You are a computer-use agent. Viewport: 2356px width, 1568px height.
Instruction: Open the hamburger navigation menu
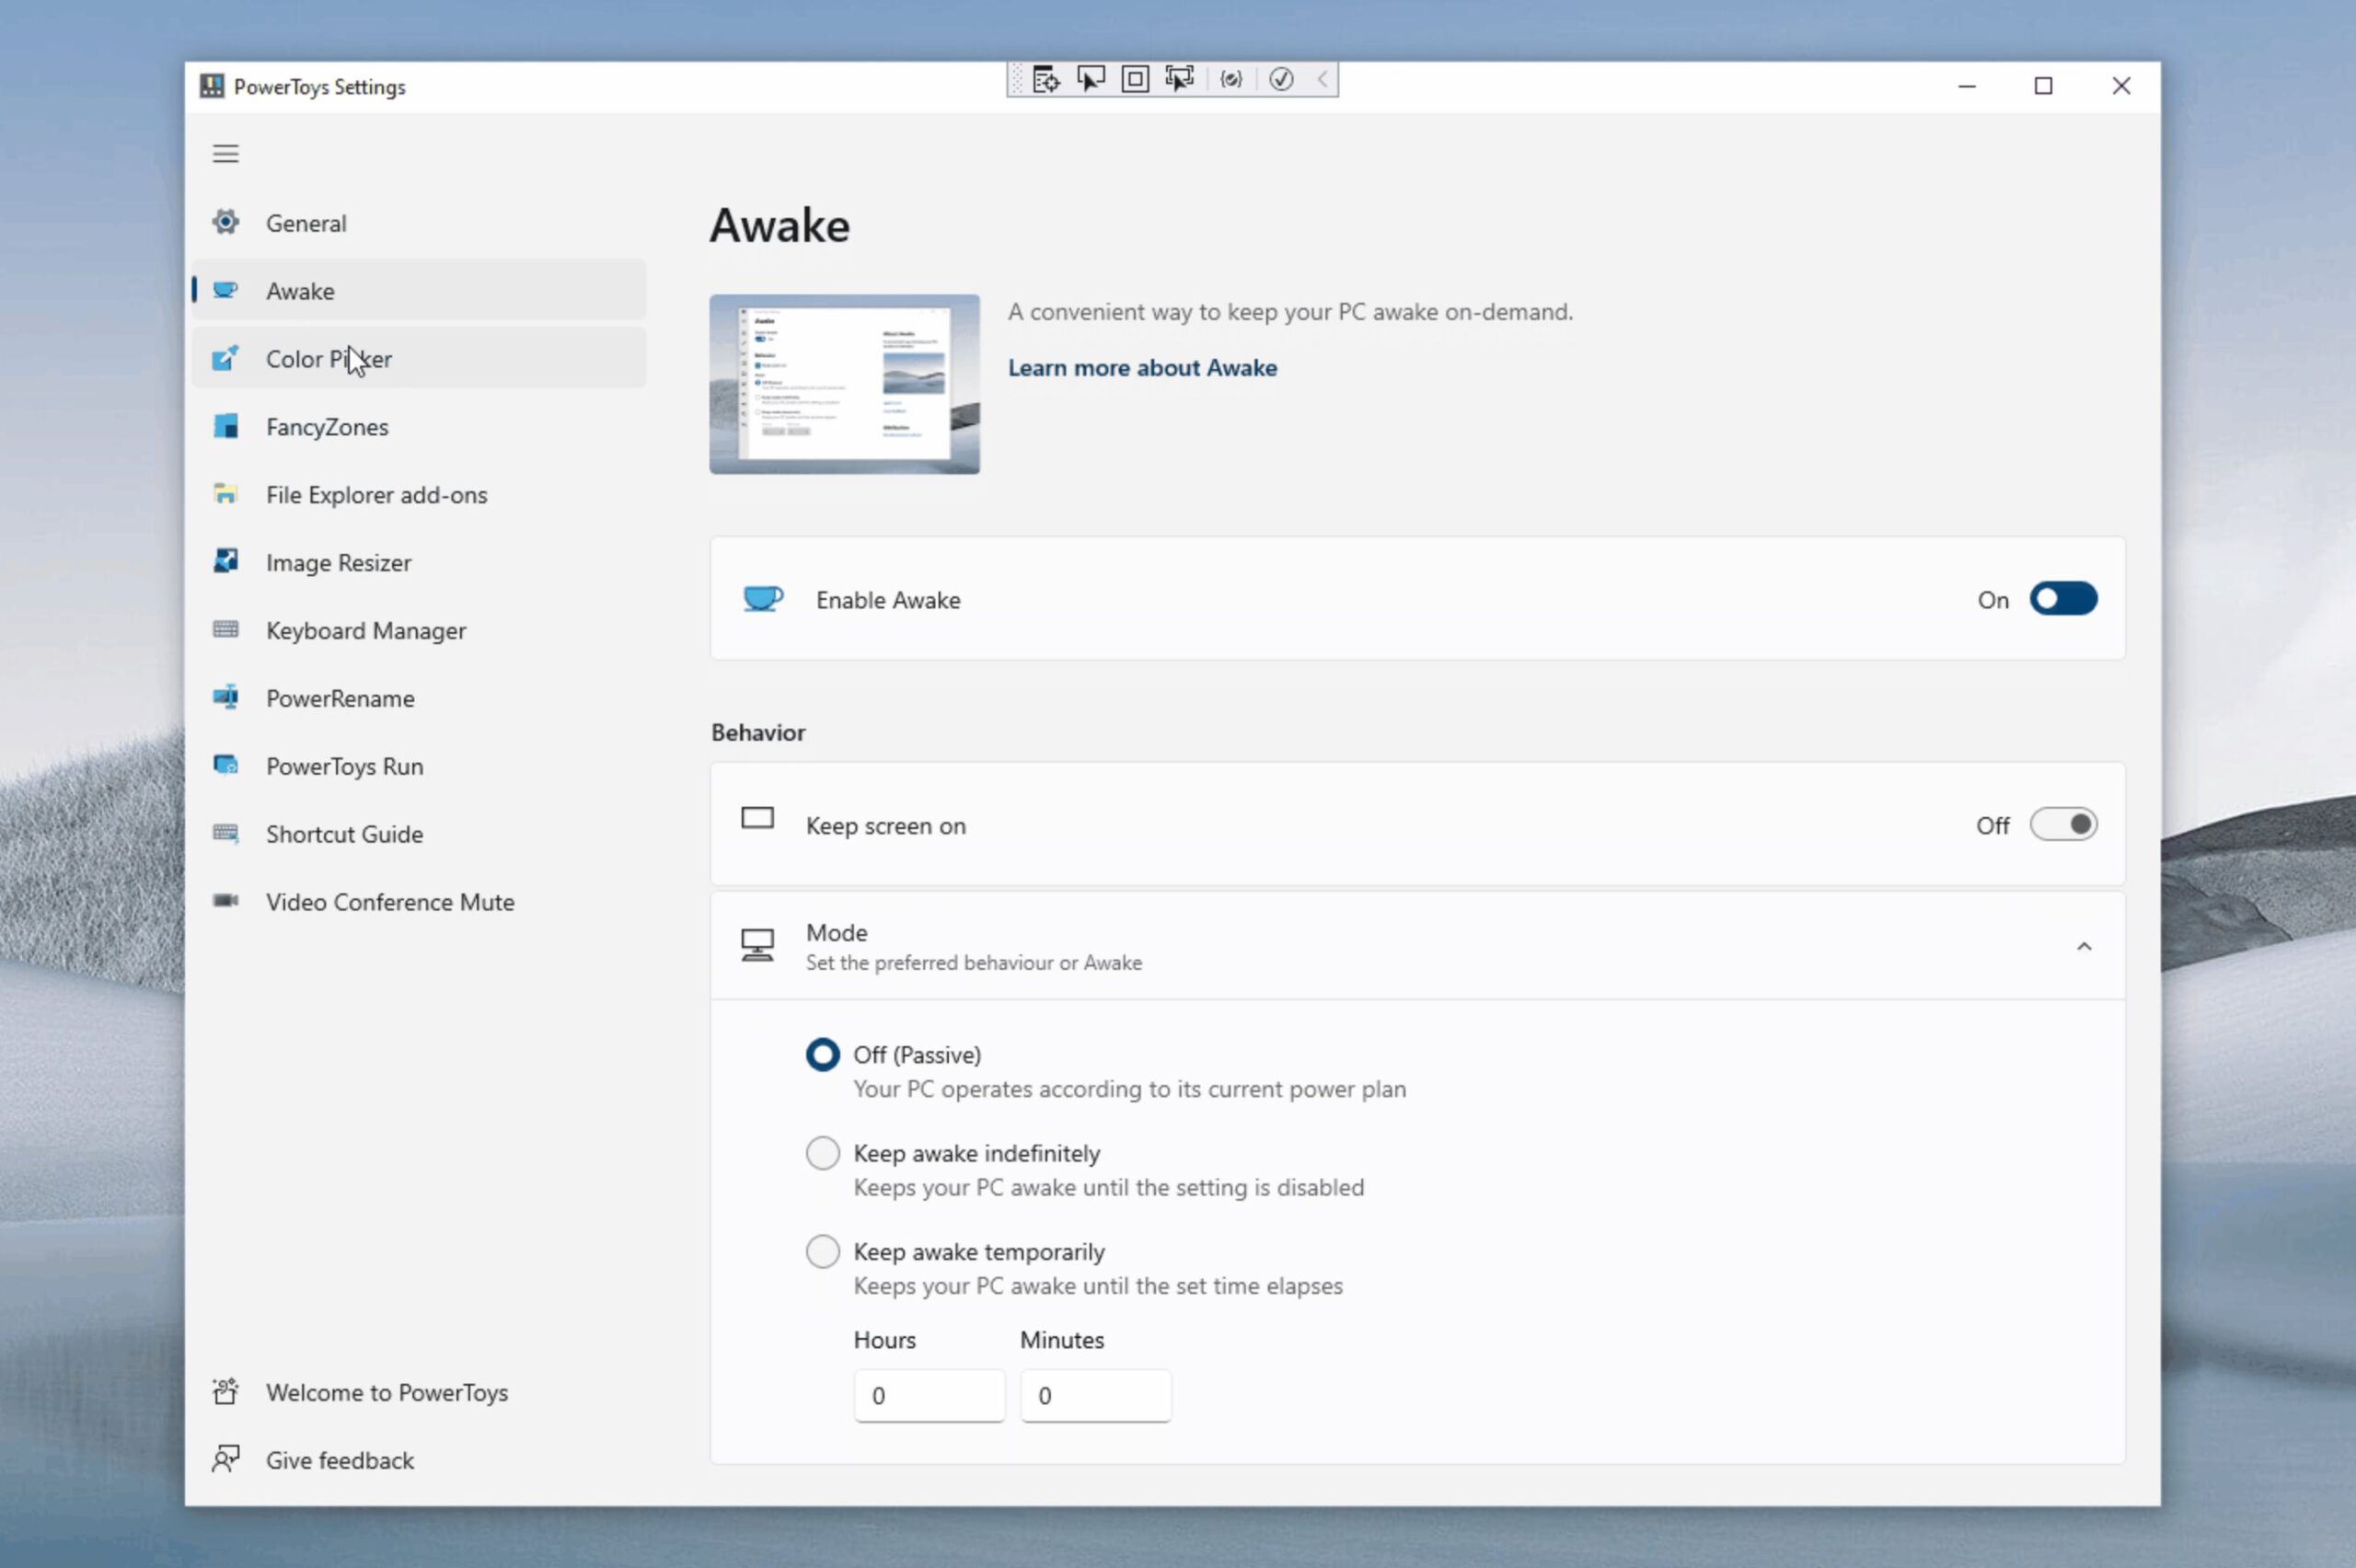[225, 154]
